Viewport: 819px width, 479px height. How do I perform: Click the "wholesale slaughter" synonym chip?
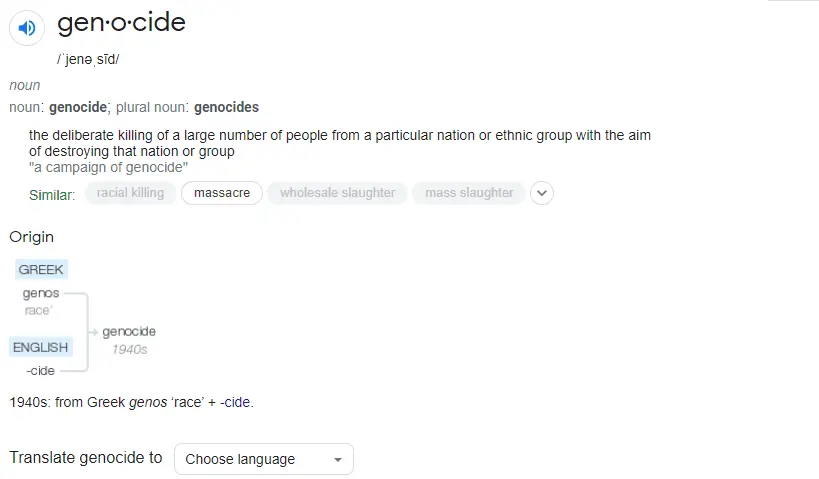tap(337, 193)
